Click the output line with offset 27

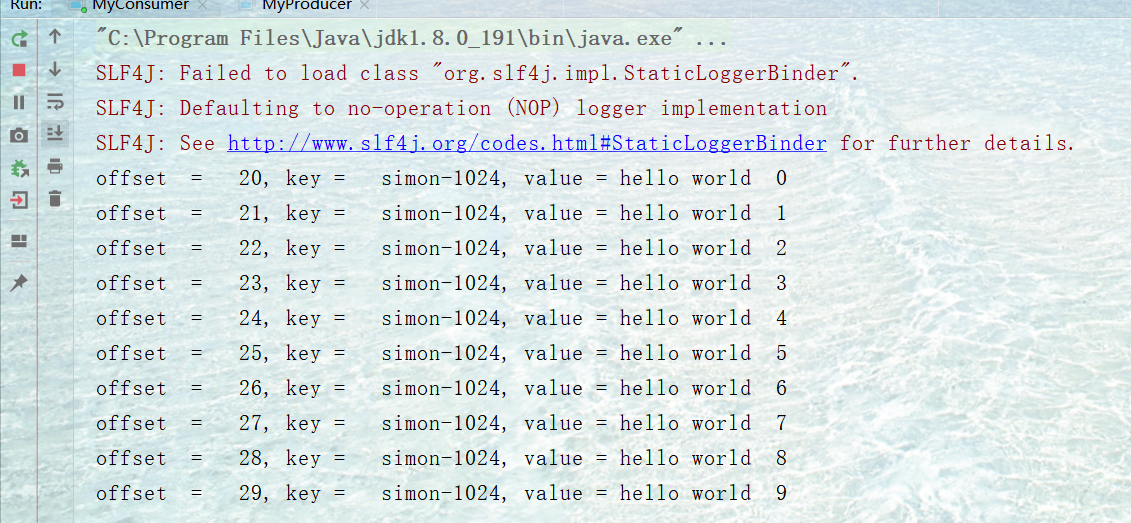point(441,423)
